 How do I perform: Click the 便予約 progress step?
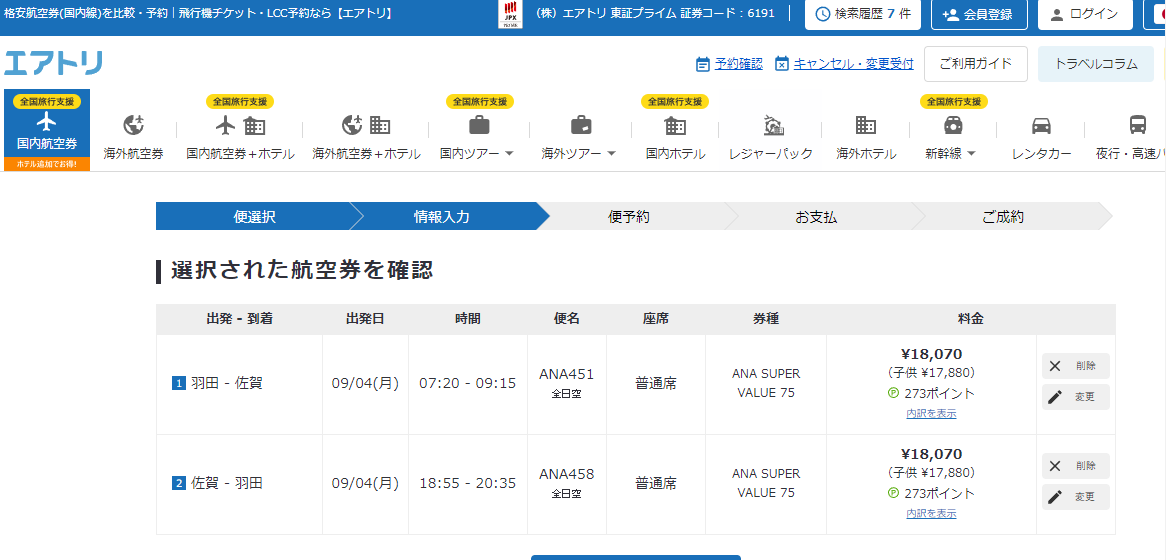629,217
